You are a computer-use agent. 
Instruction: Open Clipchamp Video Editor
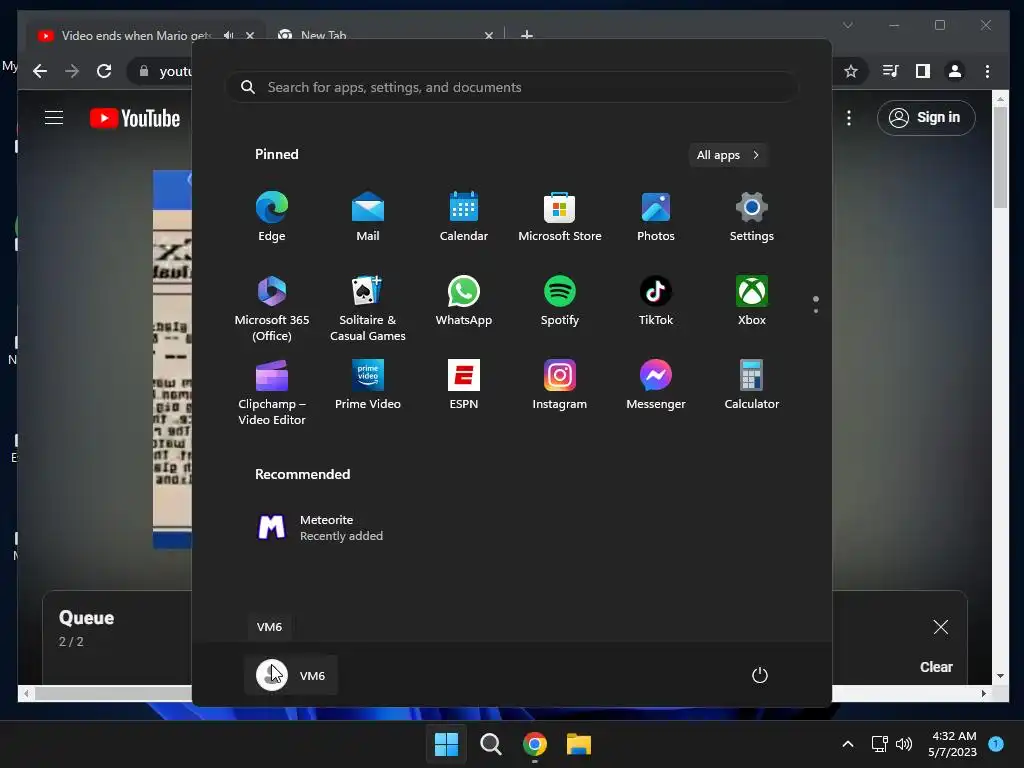(272, 392)
